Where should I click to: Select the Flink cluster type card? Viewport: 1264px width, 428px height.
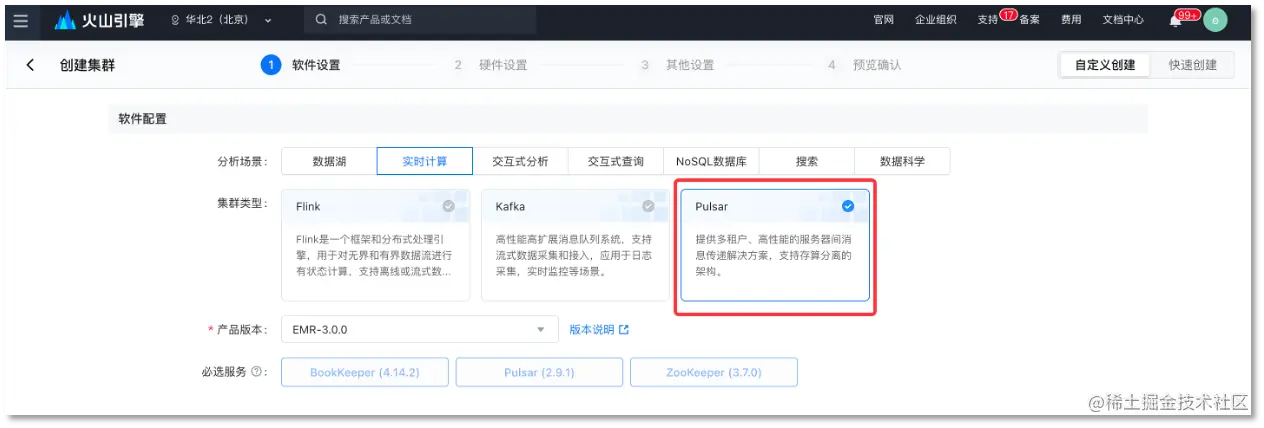pos(376,245)
